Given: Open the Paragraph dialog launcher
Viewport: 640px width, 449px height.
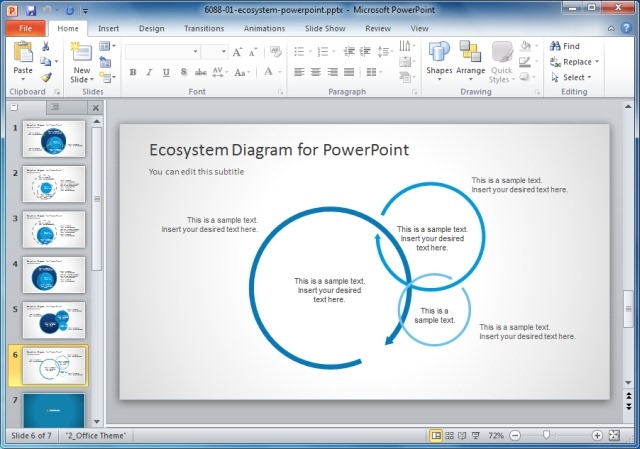Looking at the screenshot, I should point(415,93).
